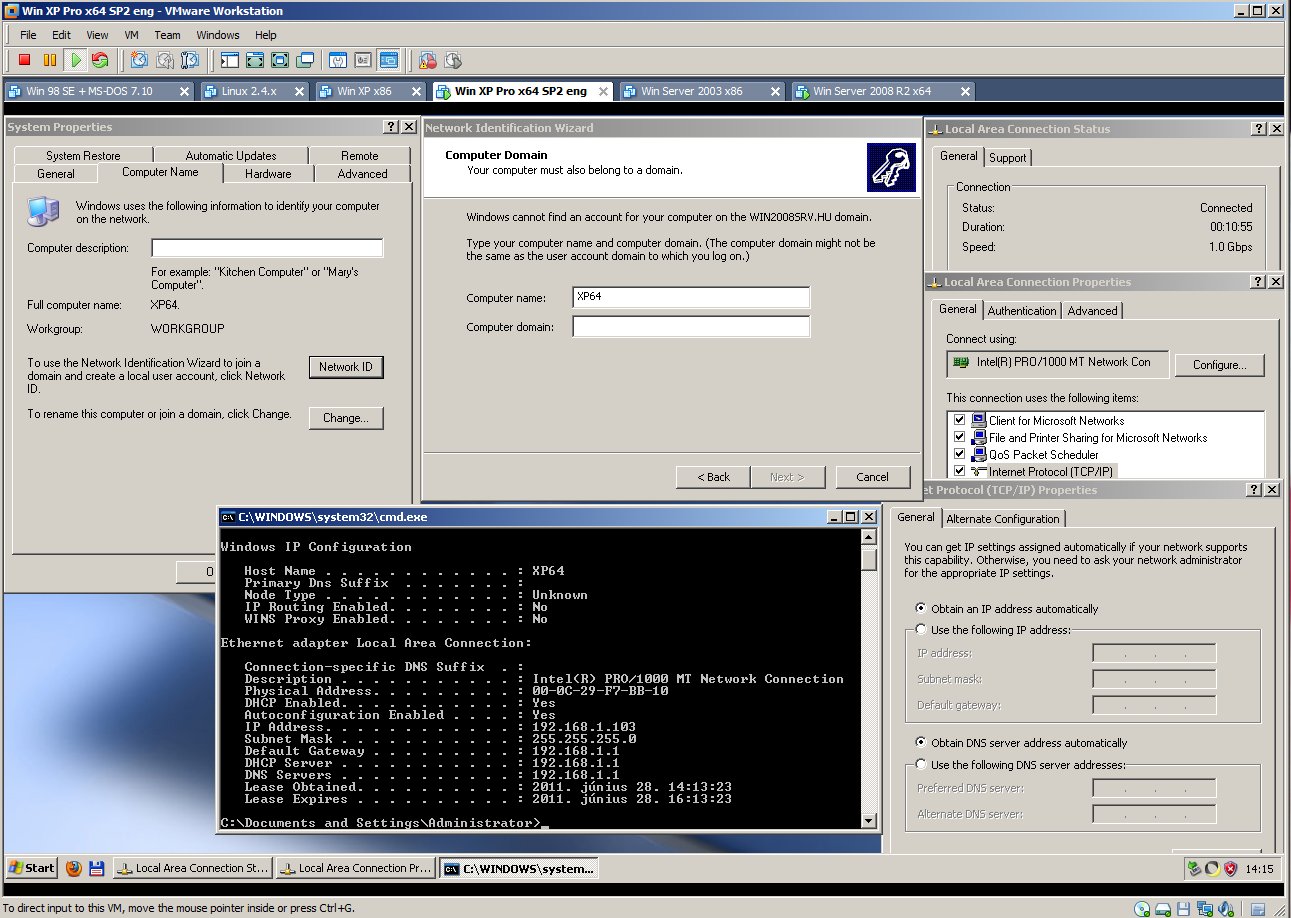Screen dimensions: 1291x918
Task: Open the Windows menu in VMware
Action: pyautogui.click(x=217, y=35)
